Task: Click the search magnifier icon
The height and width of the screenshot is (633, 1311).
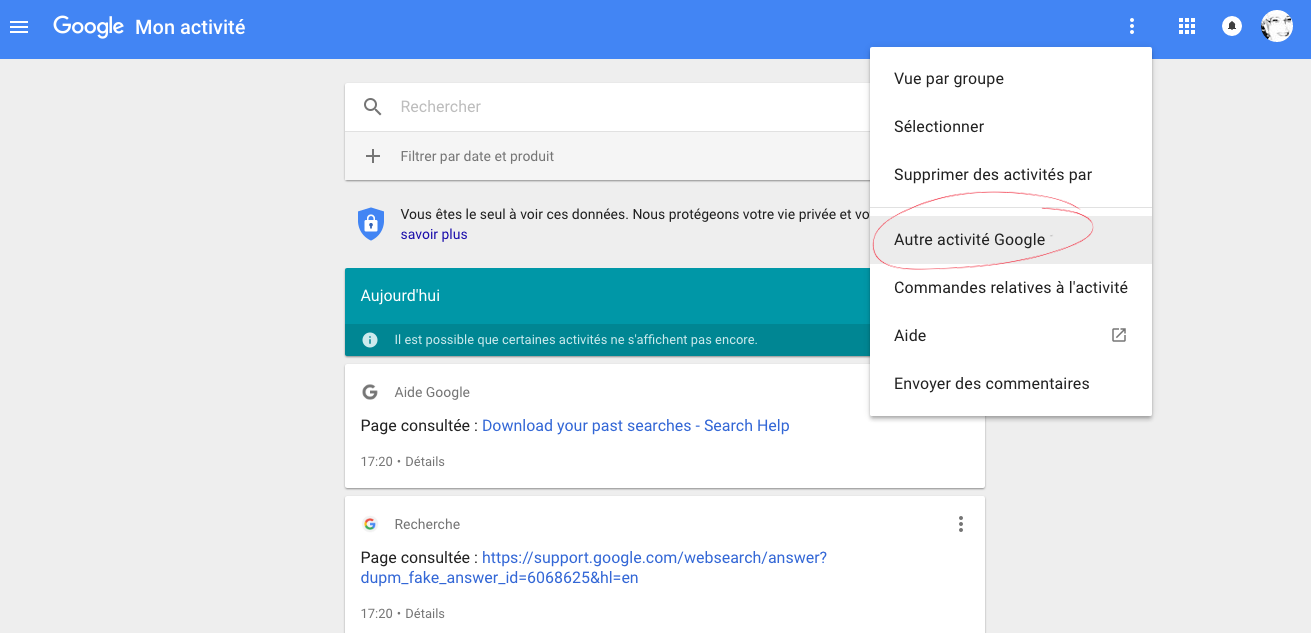Action: tap(373, 107)
